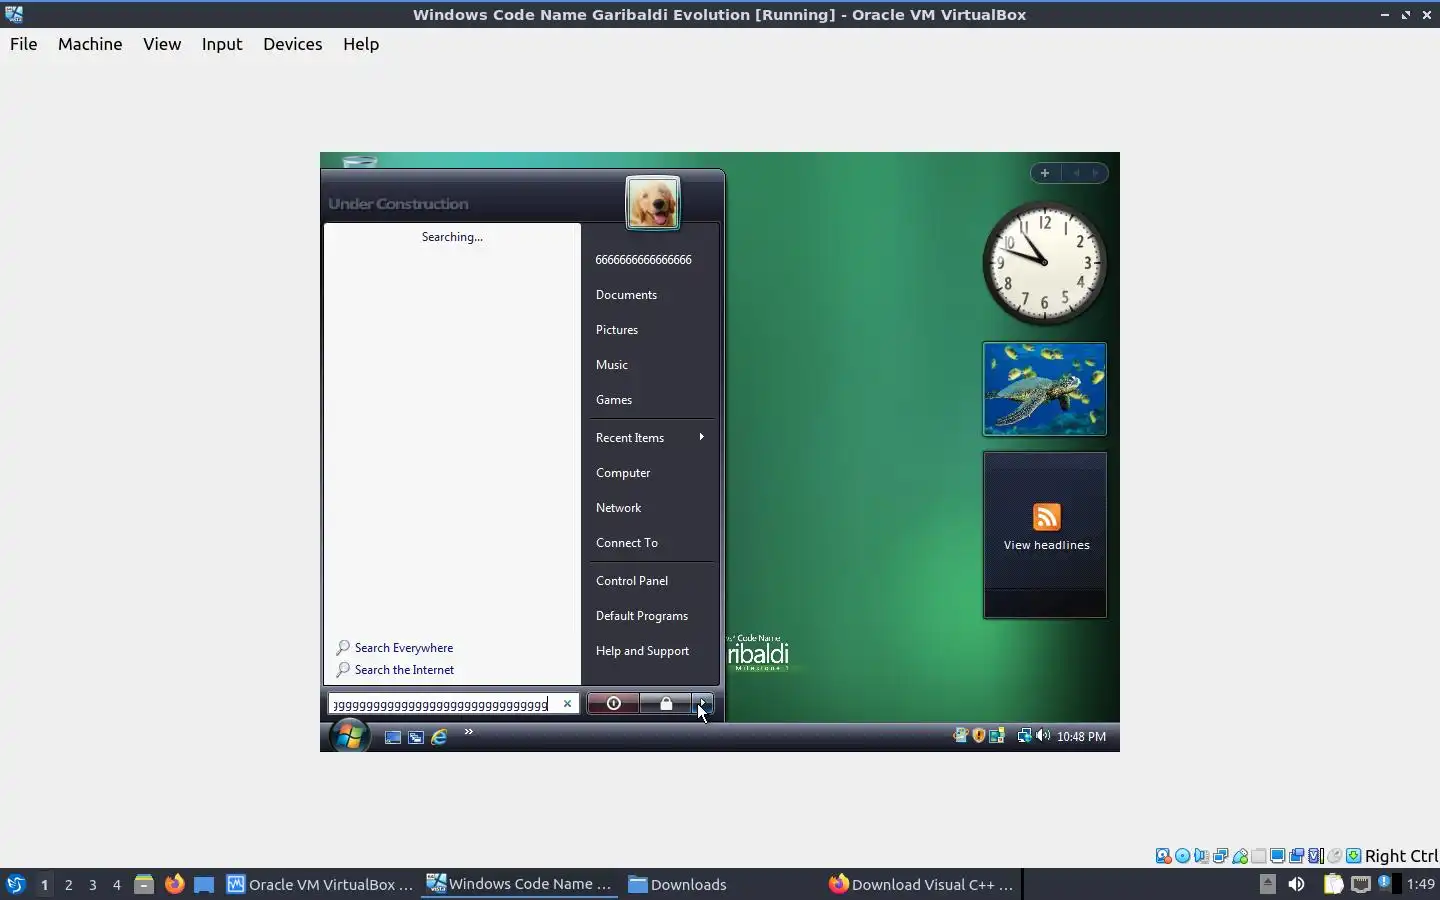
Task: Lock the computer with the padlock button
Action: pyautogui.click(x=666, y=704)
